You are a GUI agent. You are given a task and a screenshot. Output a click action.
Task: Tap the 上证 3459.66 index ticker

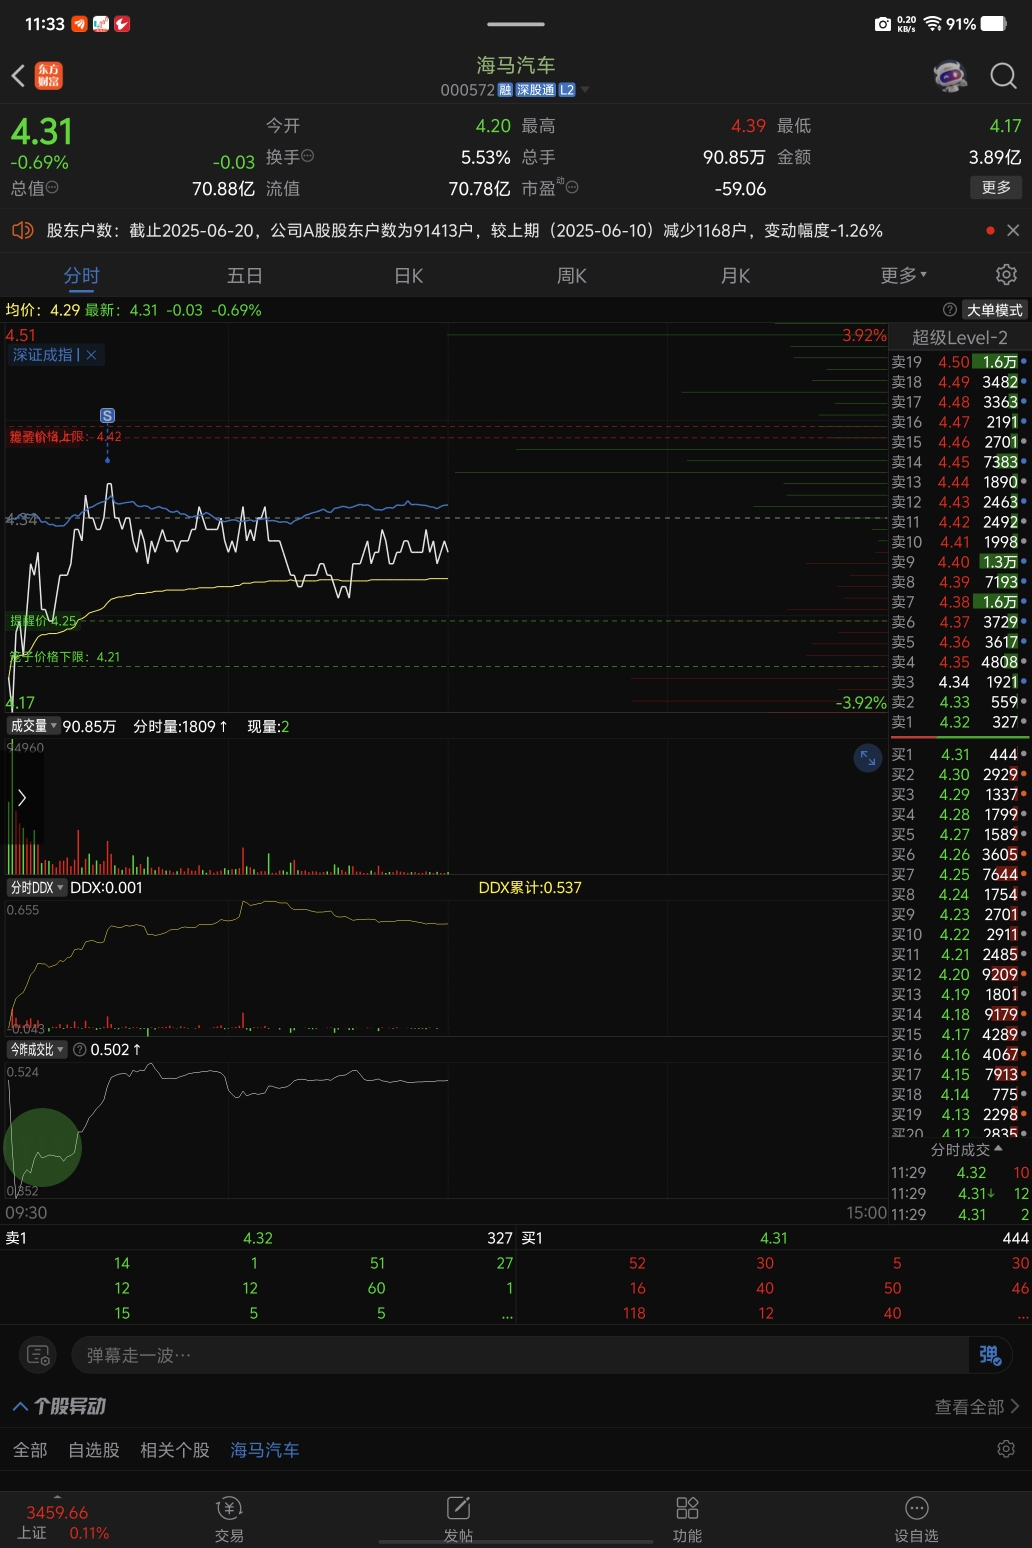tap(62, 1522)
